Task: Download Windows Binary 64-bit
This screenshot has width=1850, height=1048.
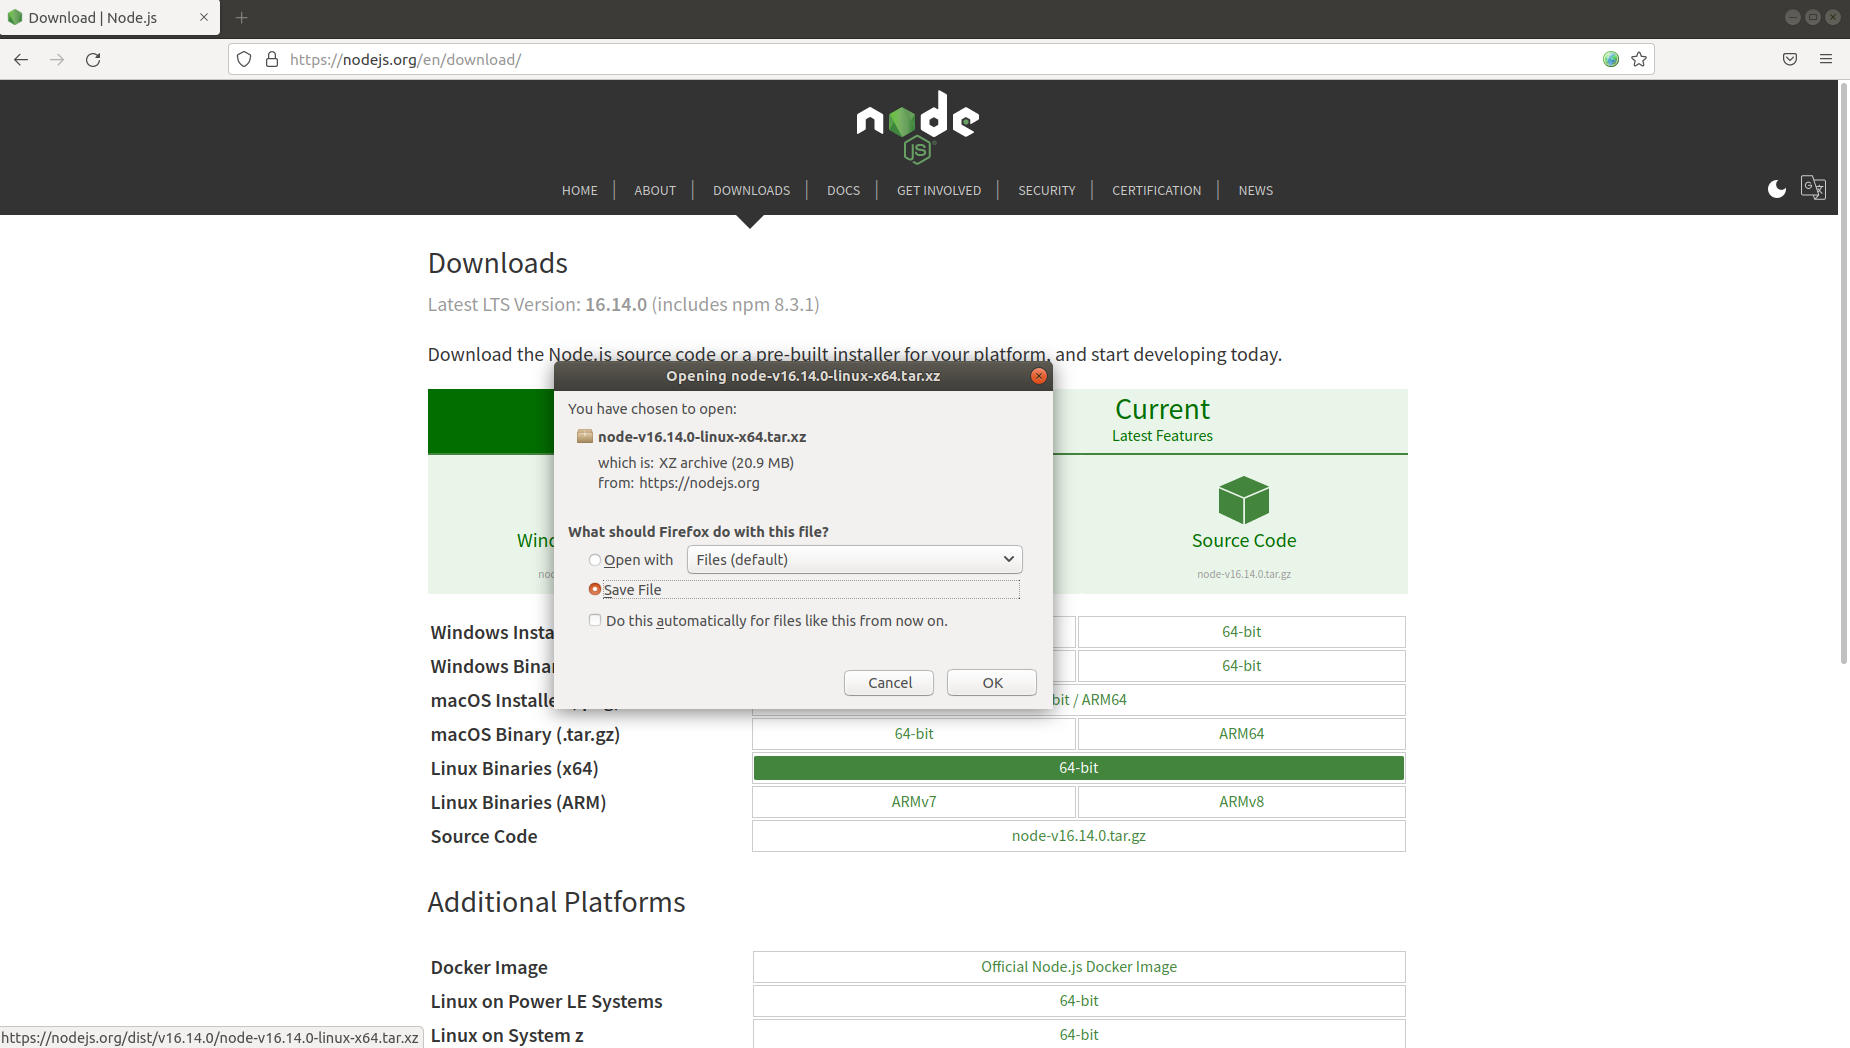Action: click(x=1241, y=666)
